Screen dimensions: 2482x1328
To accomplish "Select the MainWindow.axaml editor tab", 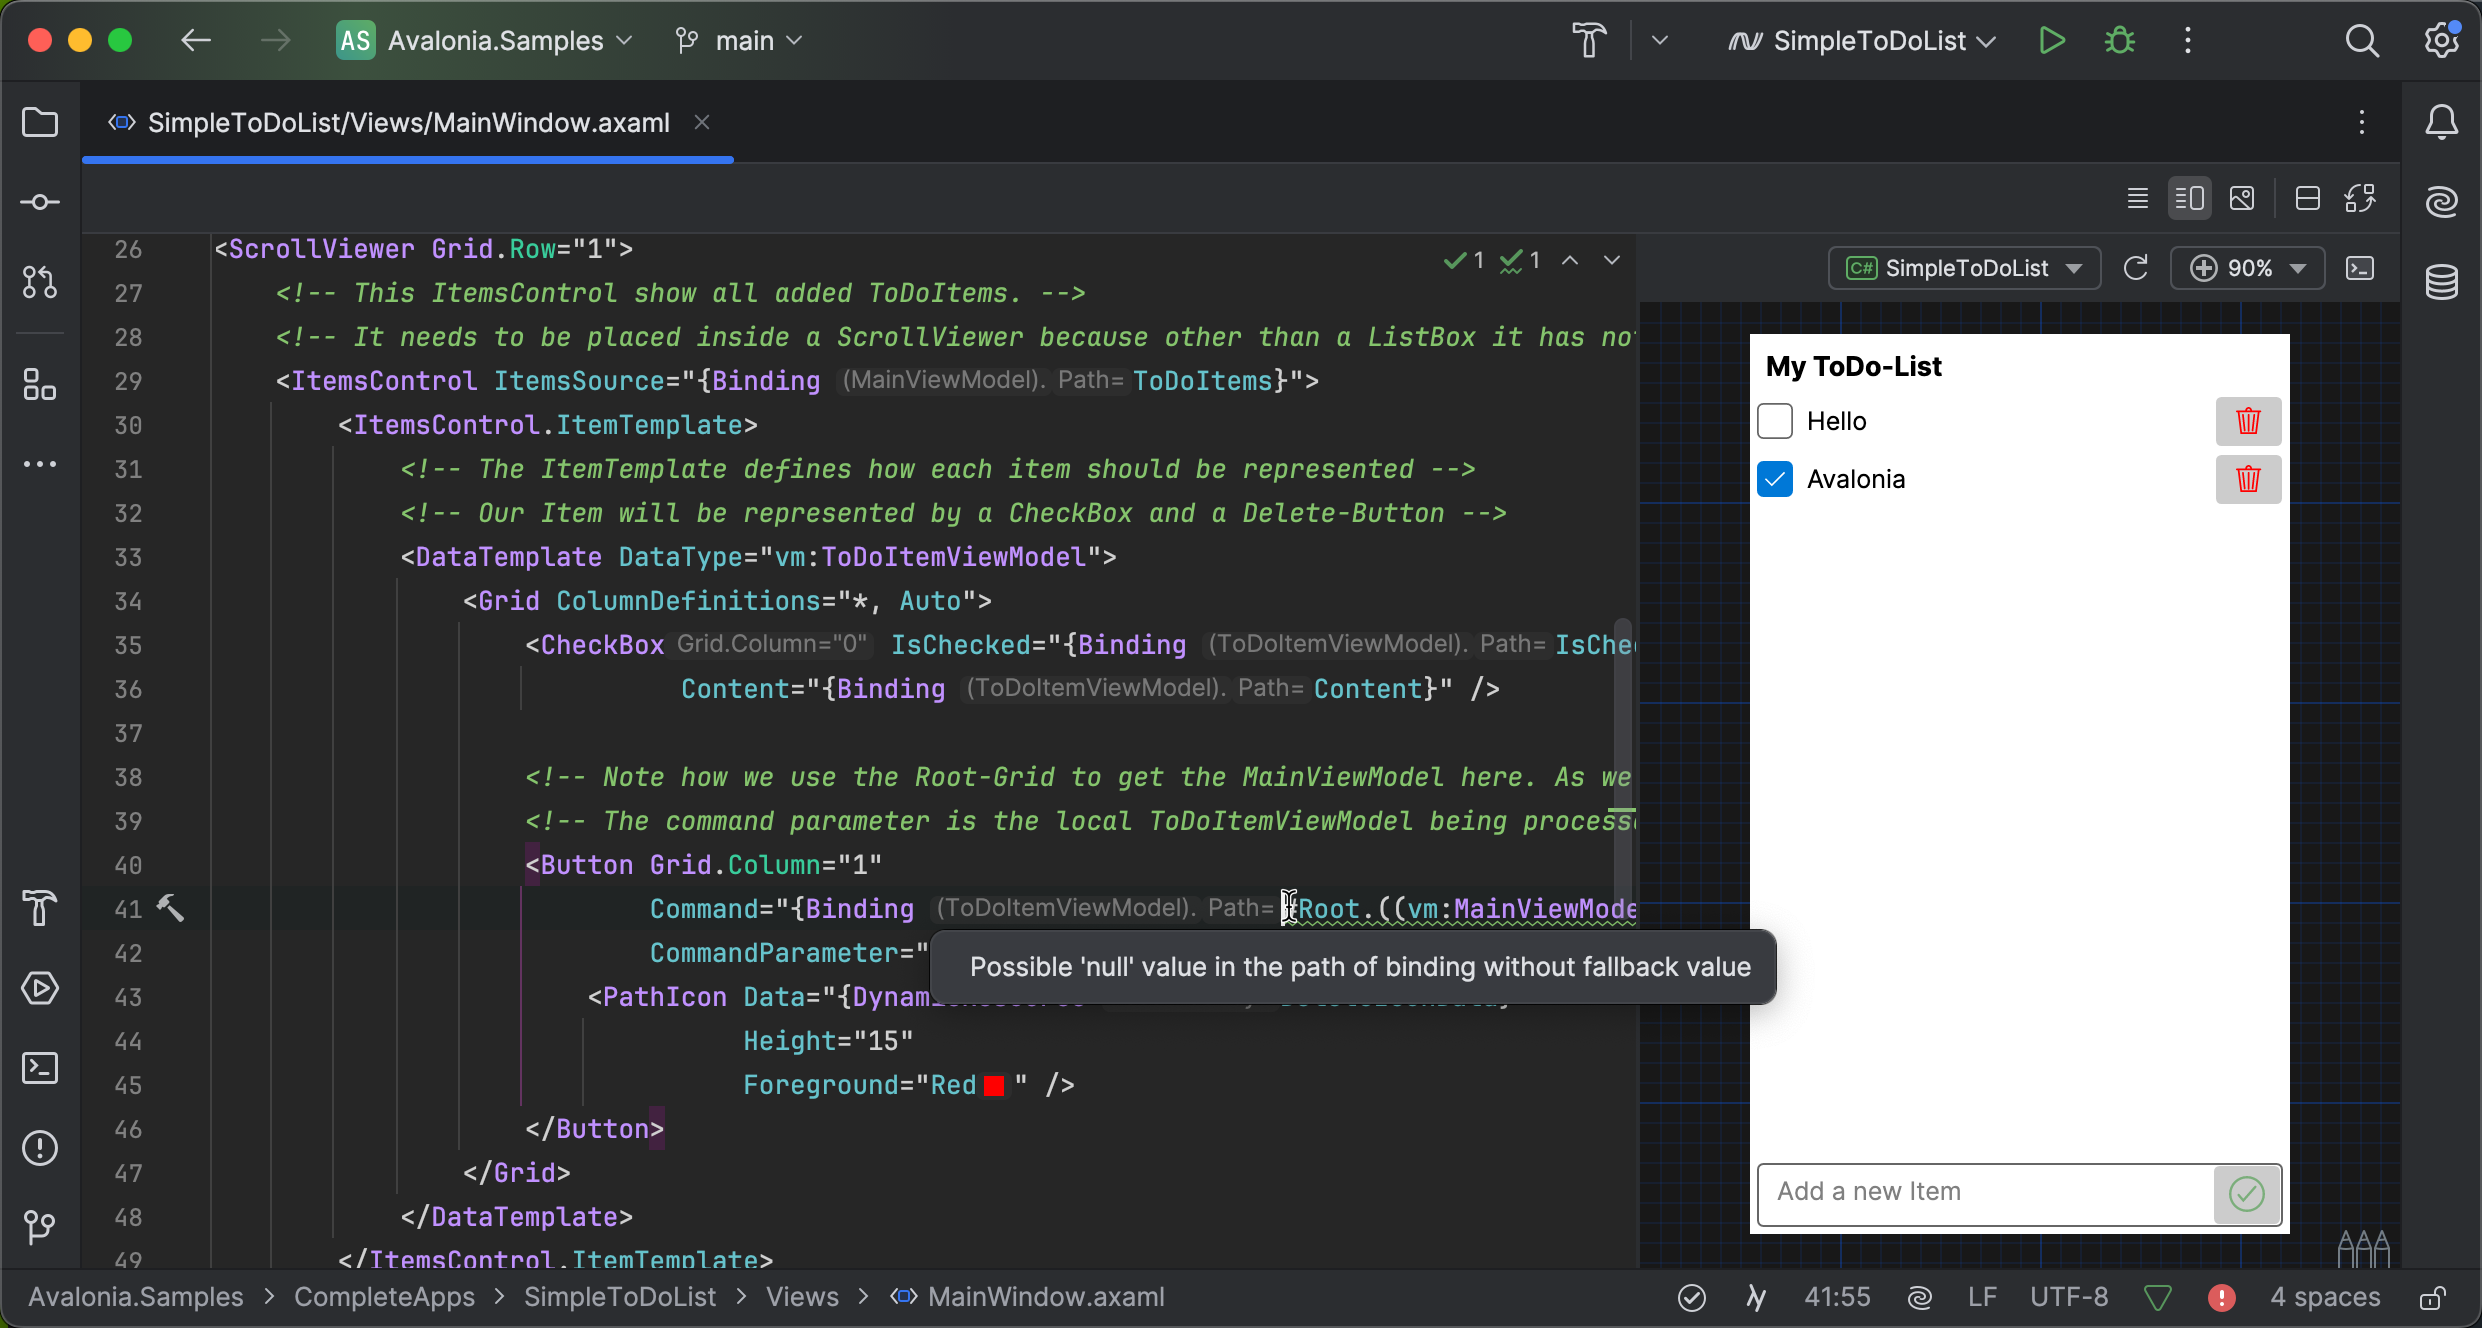I will coord(408,123).
